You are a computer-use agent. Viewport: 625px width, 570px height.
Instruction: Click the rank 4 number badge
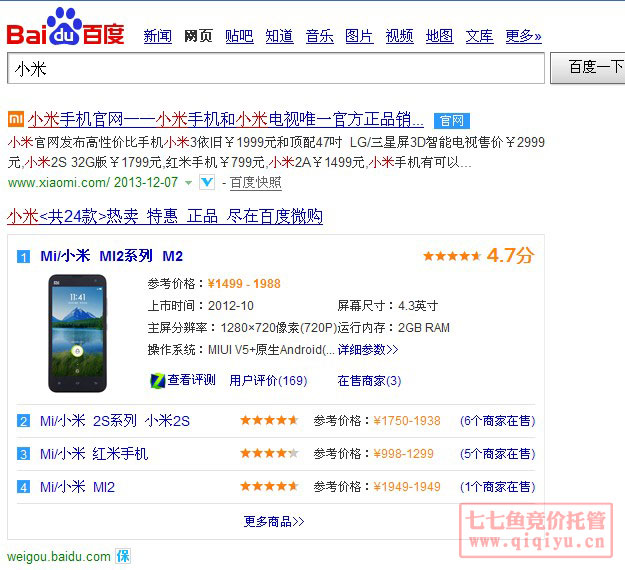[x=24, y=487]
